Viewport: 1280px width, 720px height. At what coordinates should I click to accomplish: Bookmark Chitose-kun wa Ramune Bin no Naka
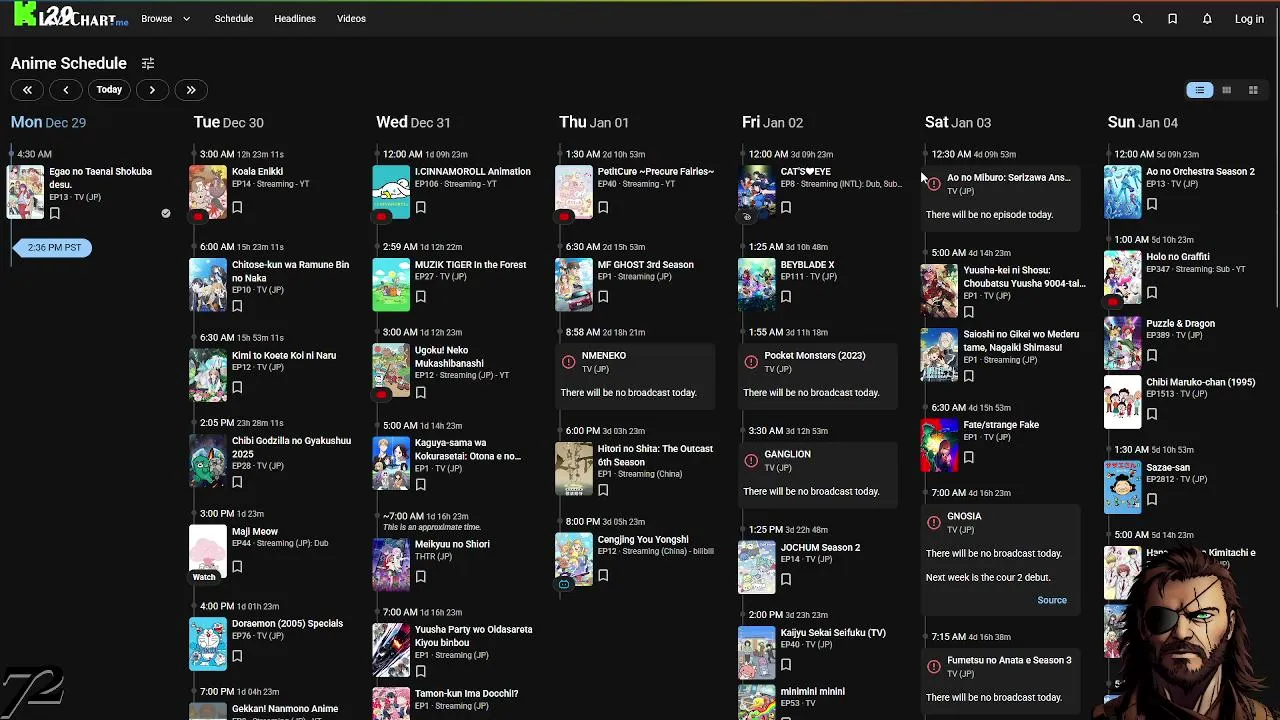coord(237,306)
